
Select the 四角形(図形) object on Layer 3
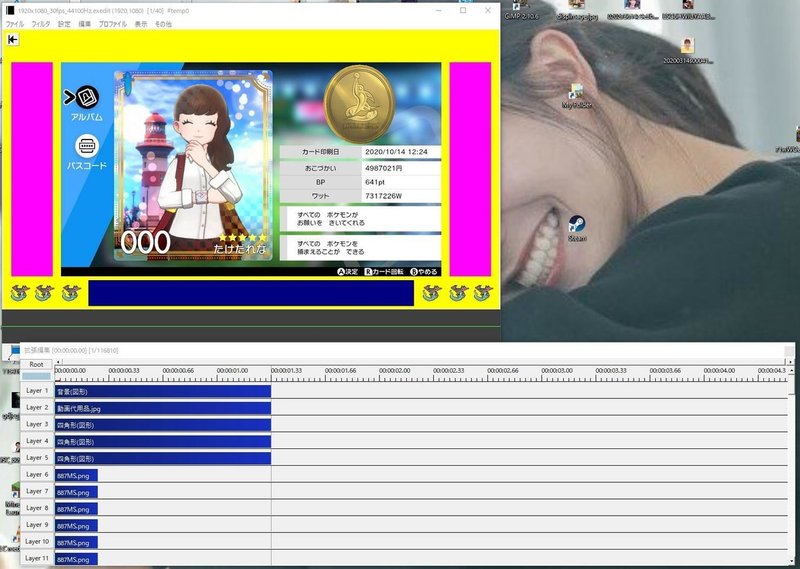[x=163, y=425]
